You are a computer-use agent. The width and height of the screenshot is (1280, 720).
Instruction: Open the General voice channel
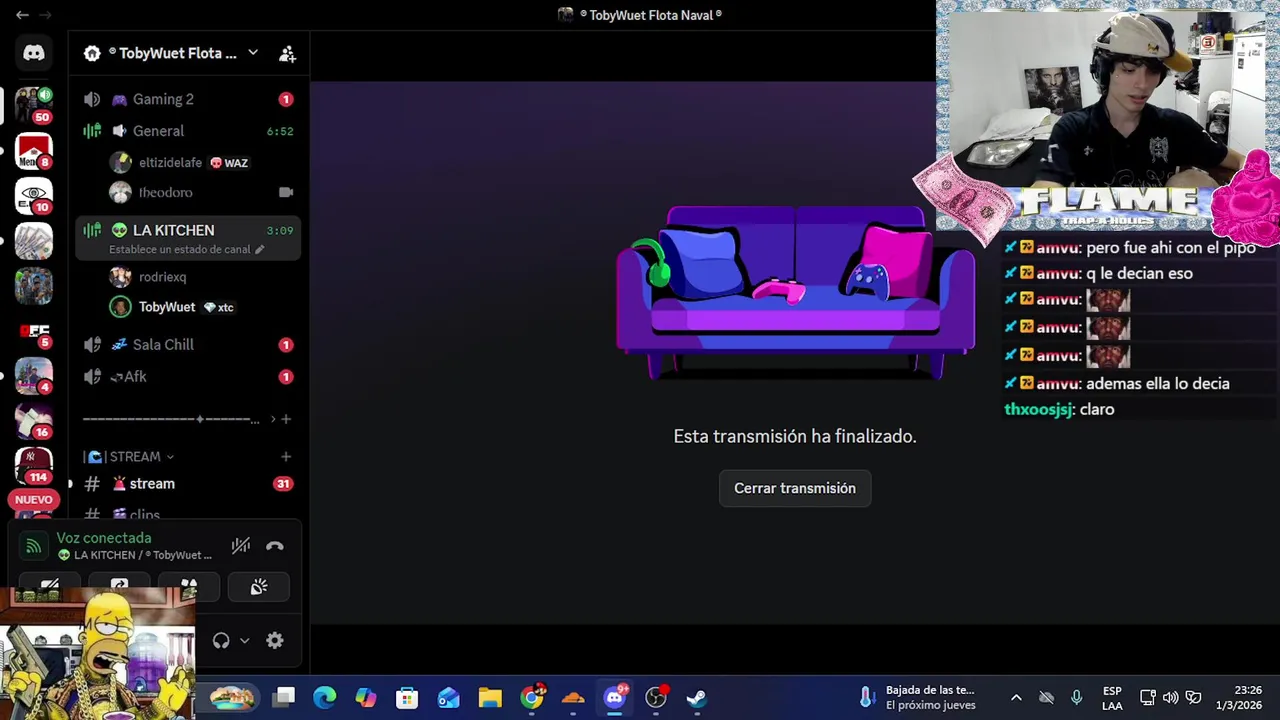click(188, 131)
